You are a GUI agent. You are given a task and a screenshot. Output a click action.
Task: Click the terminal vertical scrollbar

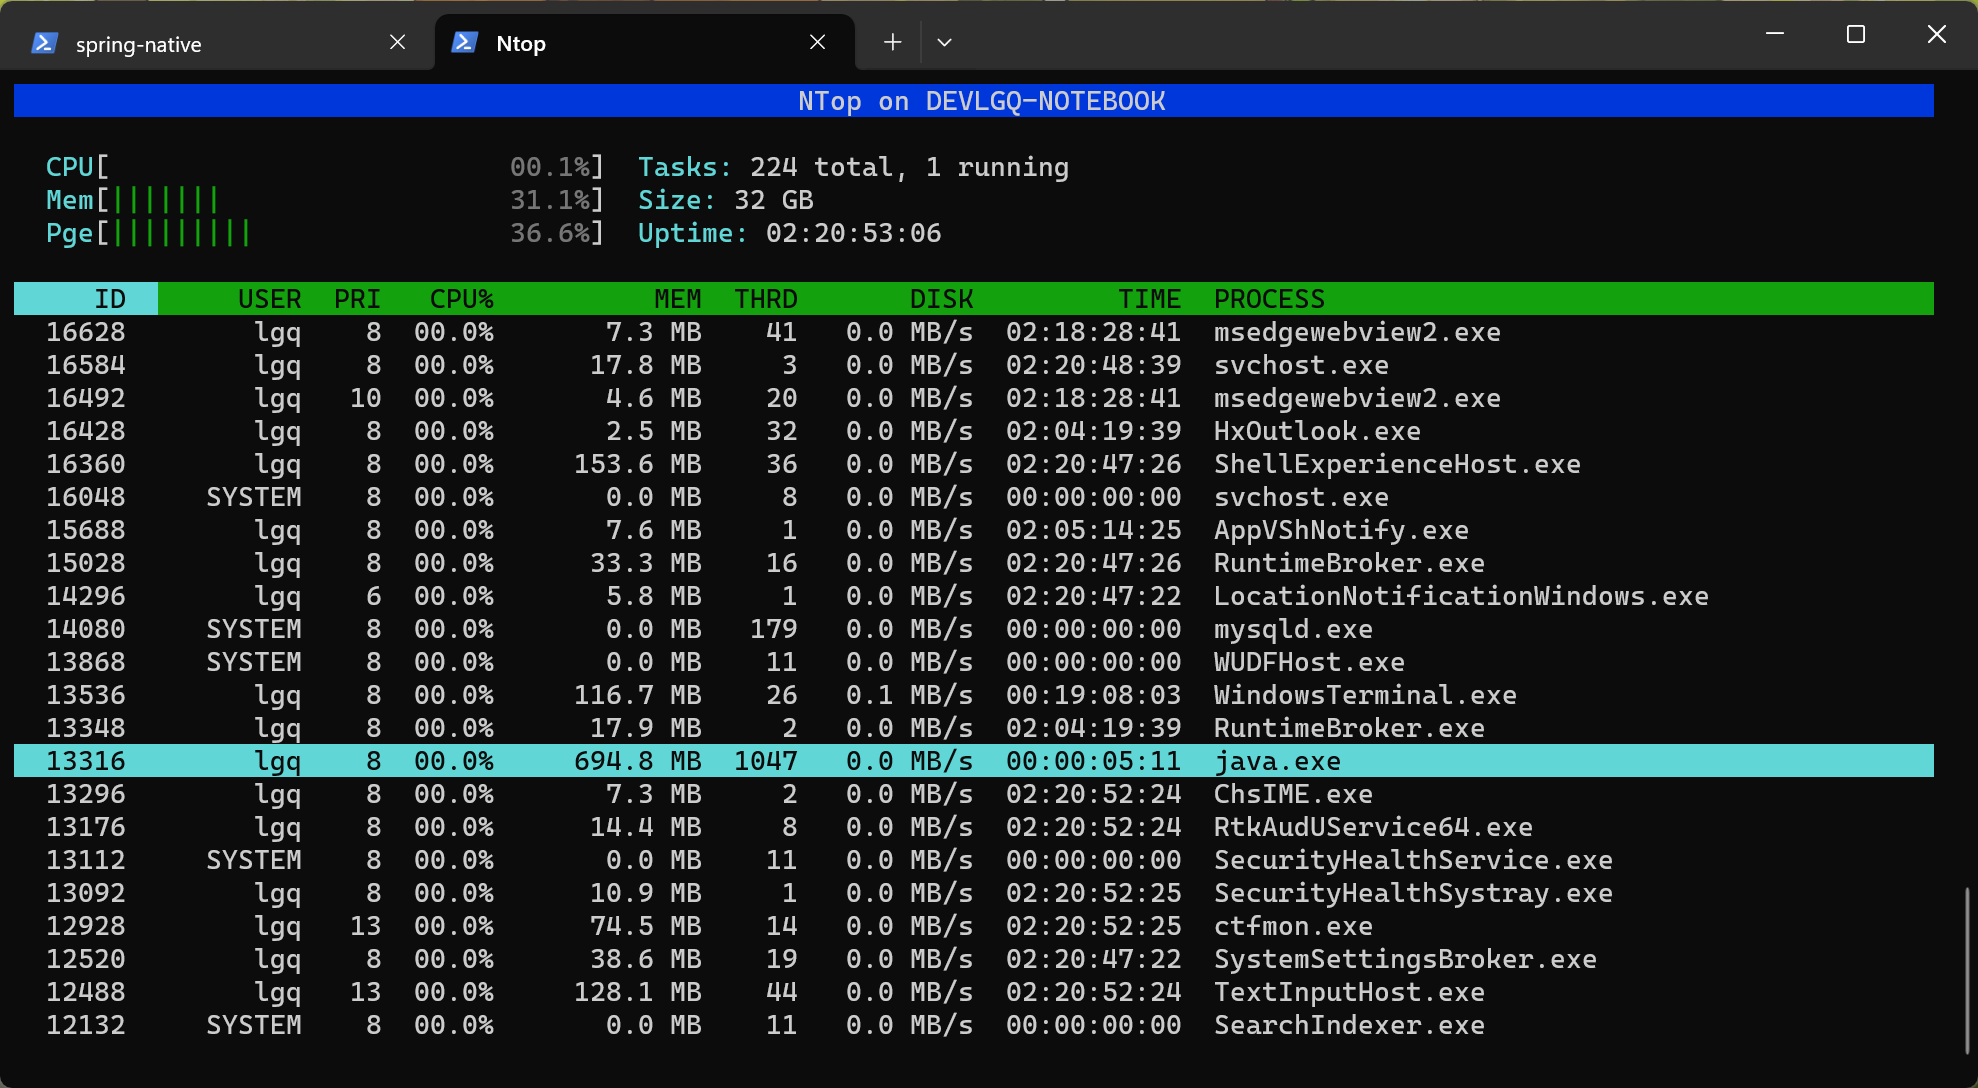(1966, 970)
